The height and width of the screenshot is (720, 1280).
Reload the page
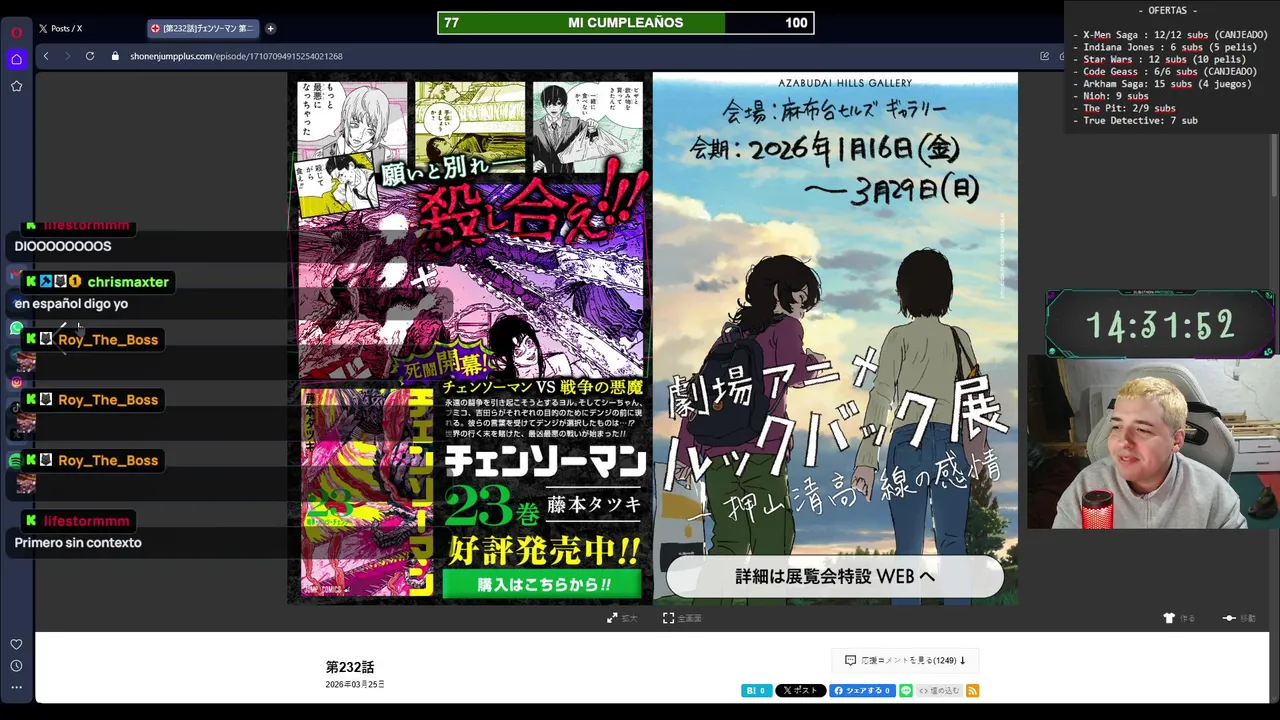point(90,56)
